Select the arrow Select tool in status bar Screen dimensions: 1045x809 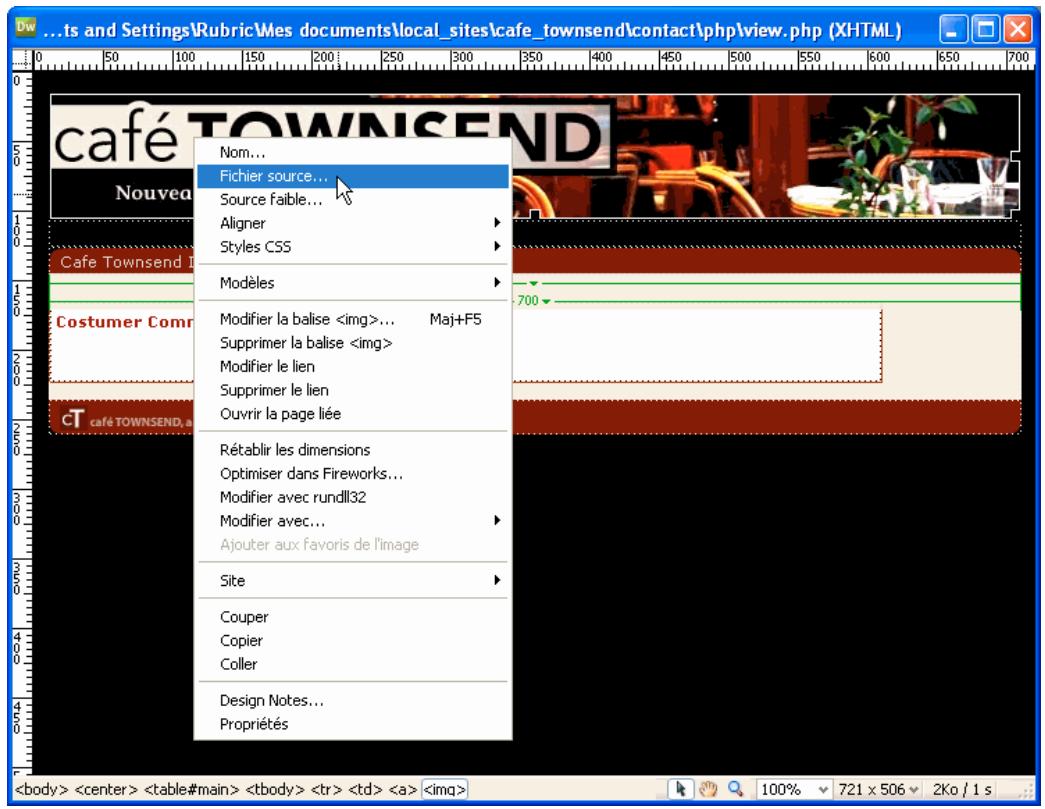[680, 789]
